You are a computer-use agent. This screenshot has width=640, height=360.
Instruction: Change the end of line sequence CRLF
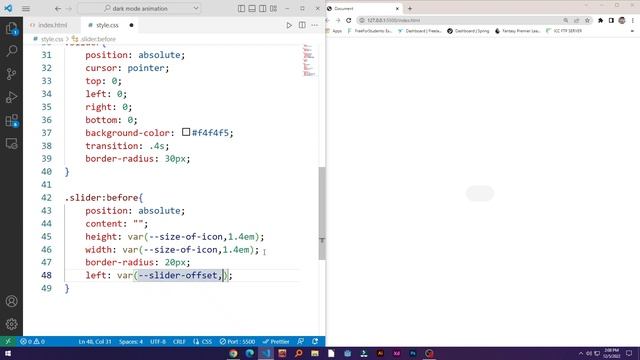point(179,341)
